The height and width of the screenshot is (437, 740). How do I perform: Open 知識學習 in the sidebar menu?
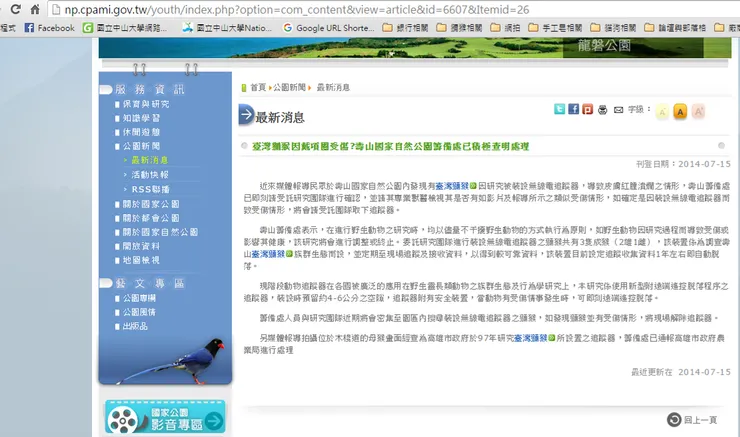[x=141, y=118]
